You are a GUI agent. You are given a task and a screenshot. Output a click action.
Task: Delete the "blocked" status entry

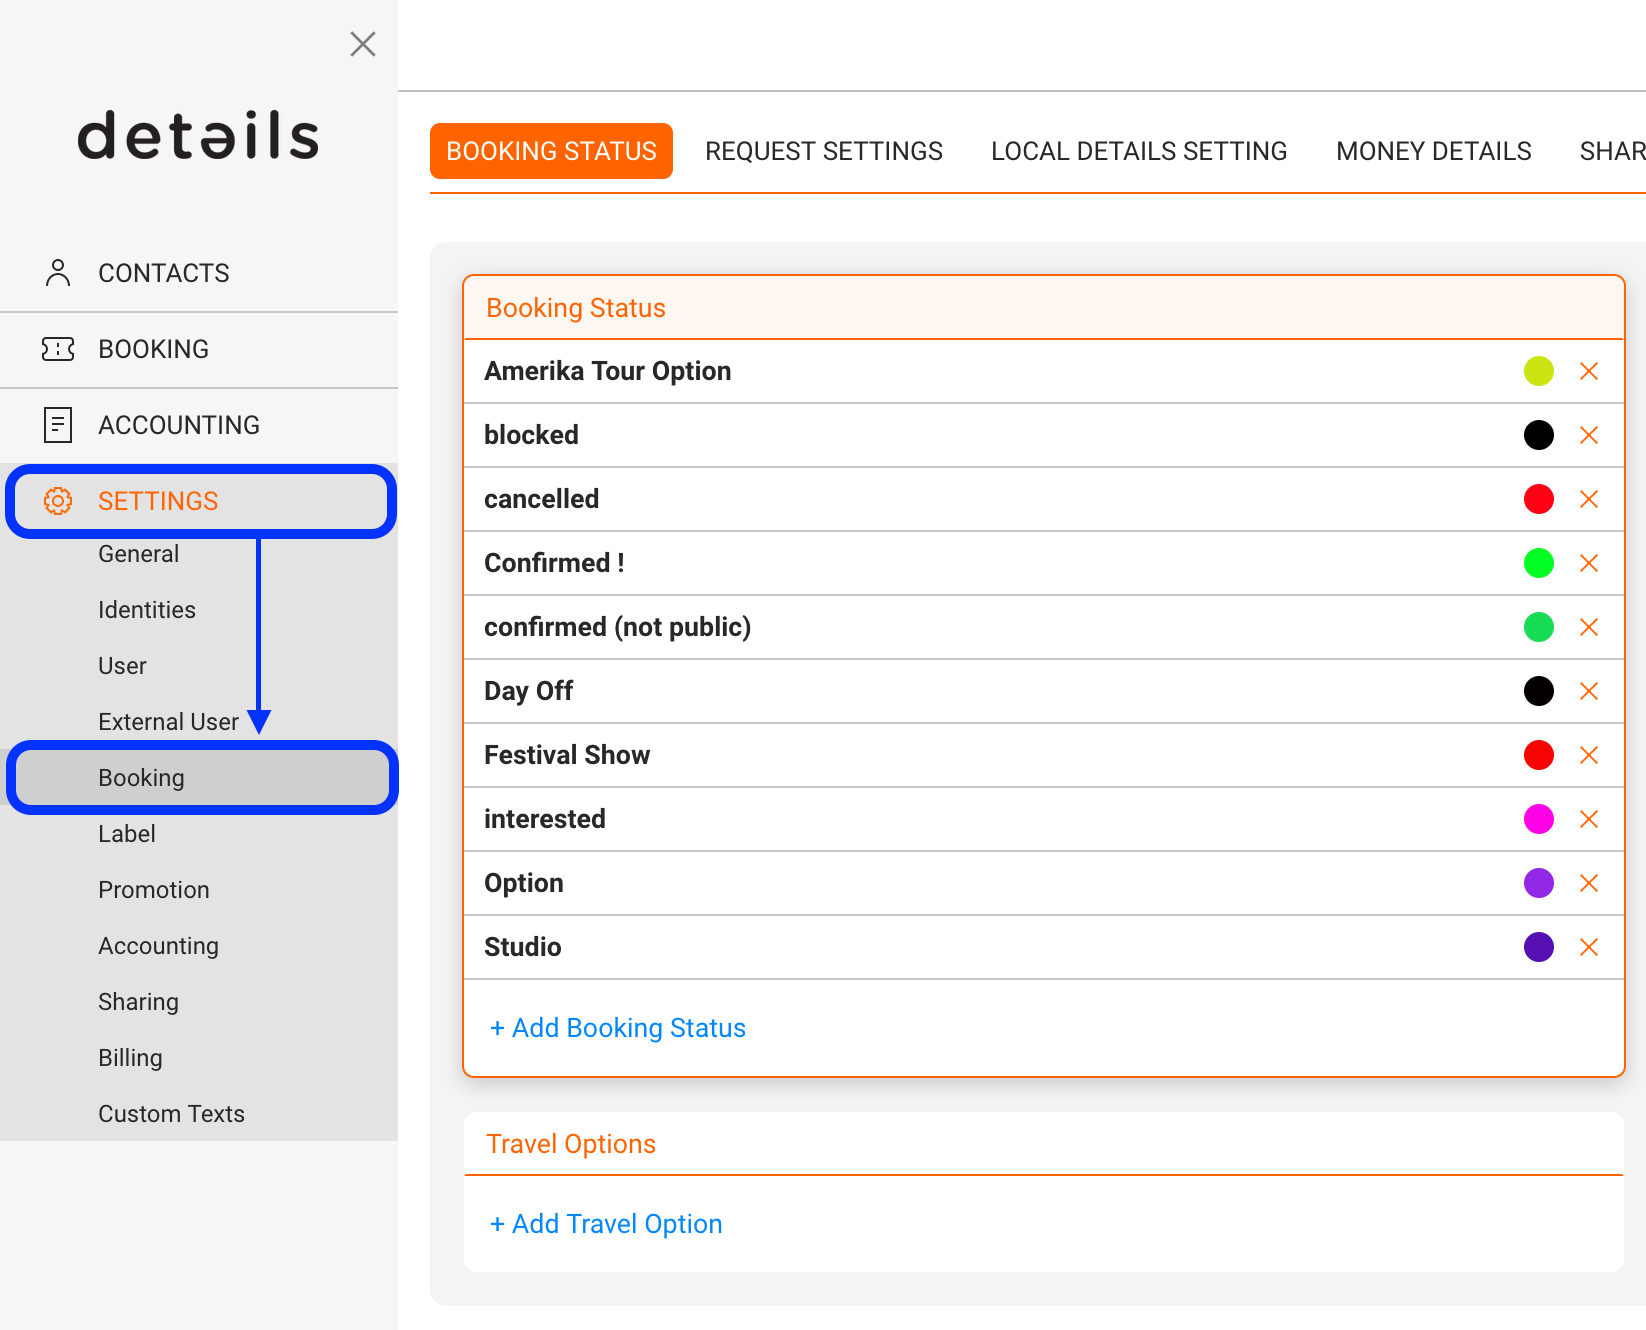(x=1589, y=435)
